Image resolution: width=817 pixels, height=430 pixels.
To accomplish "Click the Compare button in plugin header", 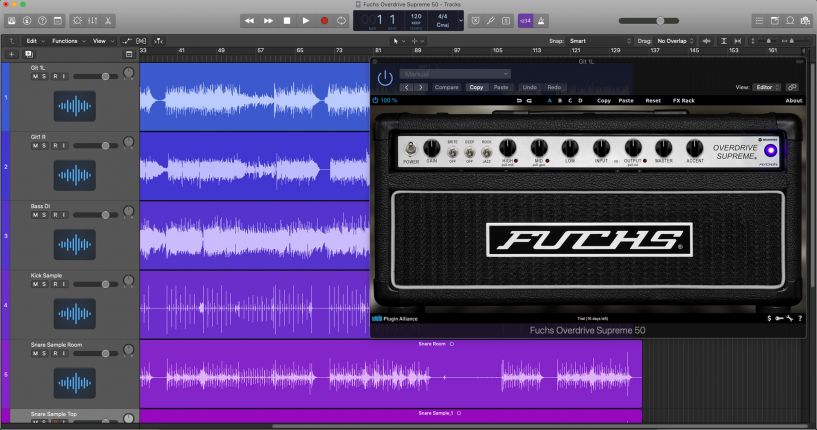I will pos(447,87).
